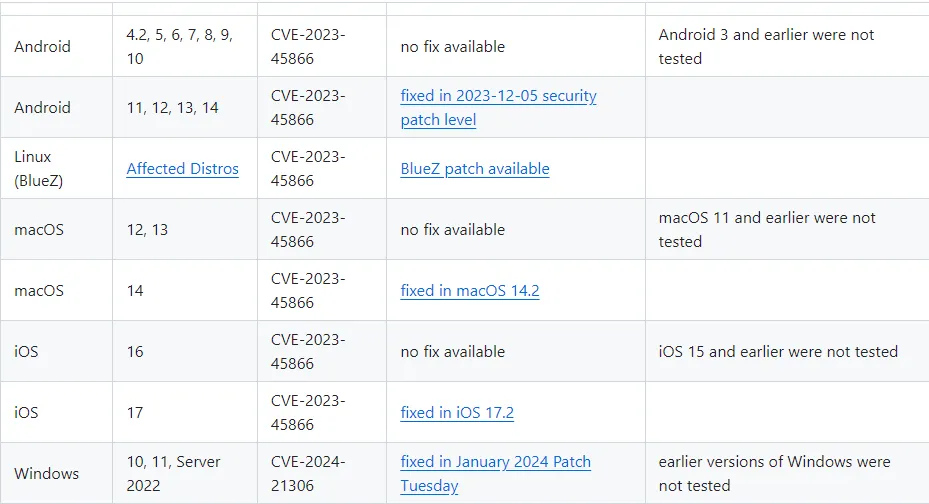
Task: Select the '10, 11, Server 2022' cell
Action: (x=185, y=473)
